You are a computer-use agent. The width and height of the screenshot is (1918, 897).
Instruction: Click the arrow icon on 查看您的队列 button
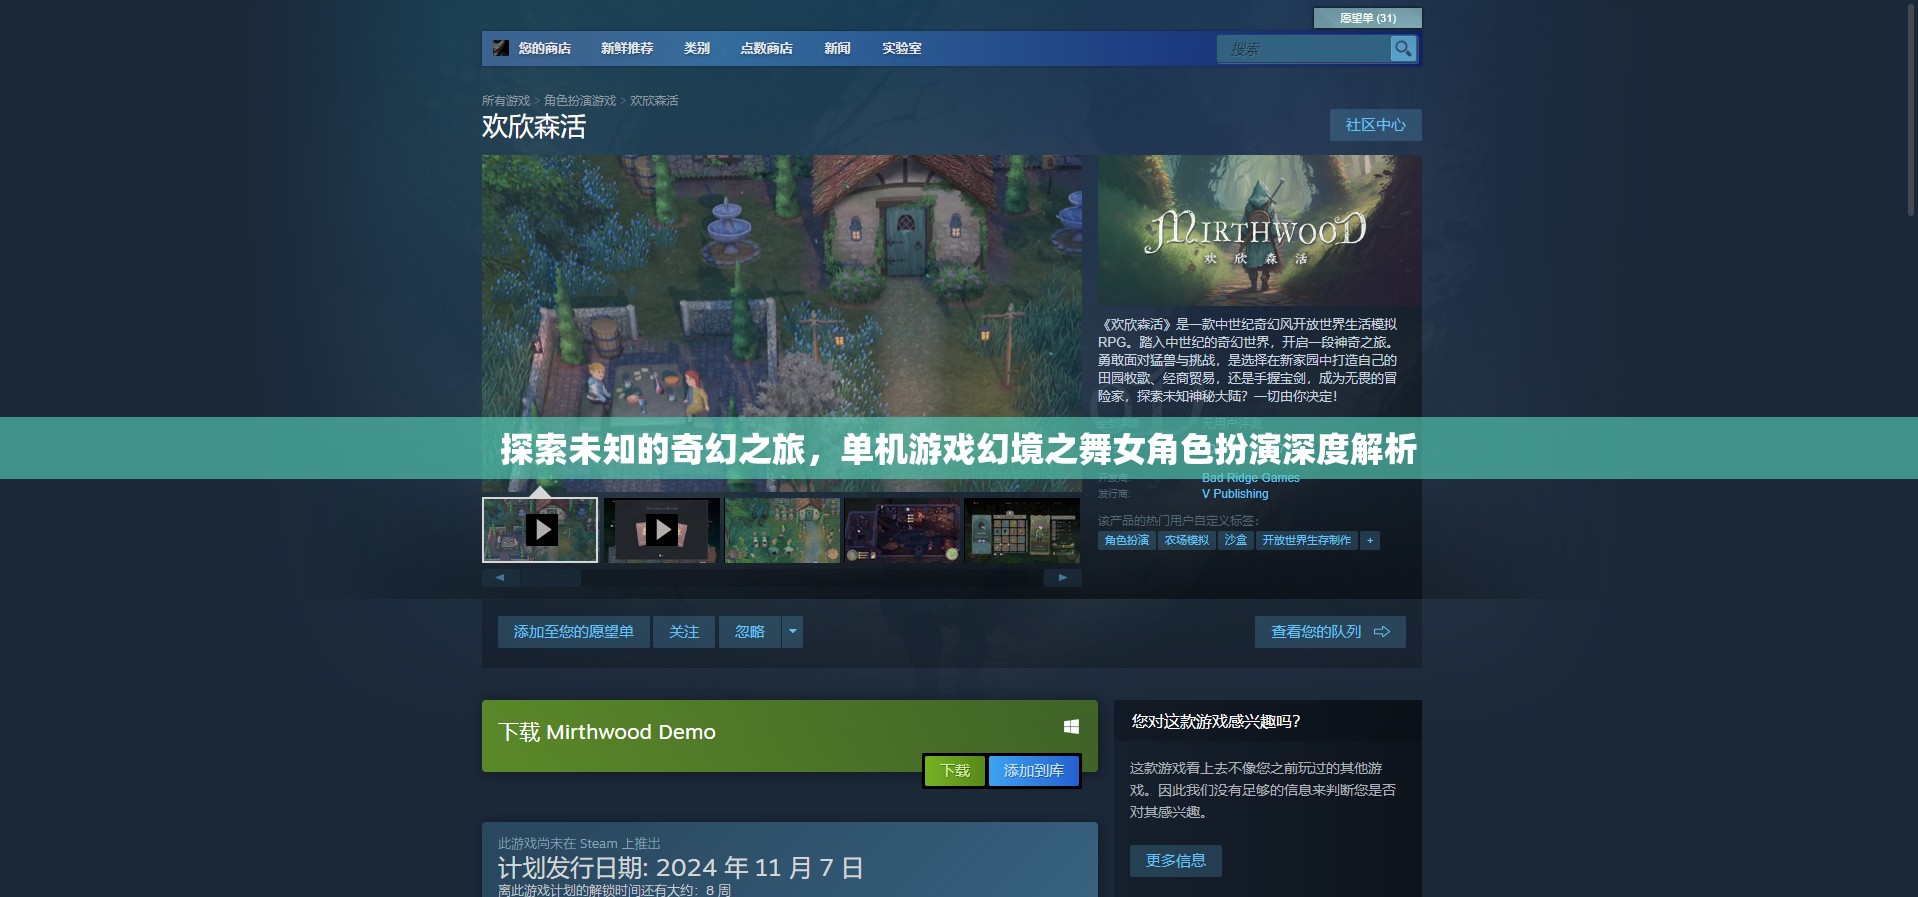pyautogui.click(x=1382, y=632)
